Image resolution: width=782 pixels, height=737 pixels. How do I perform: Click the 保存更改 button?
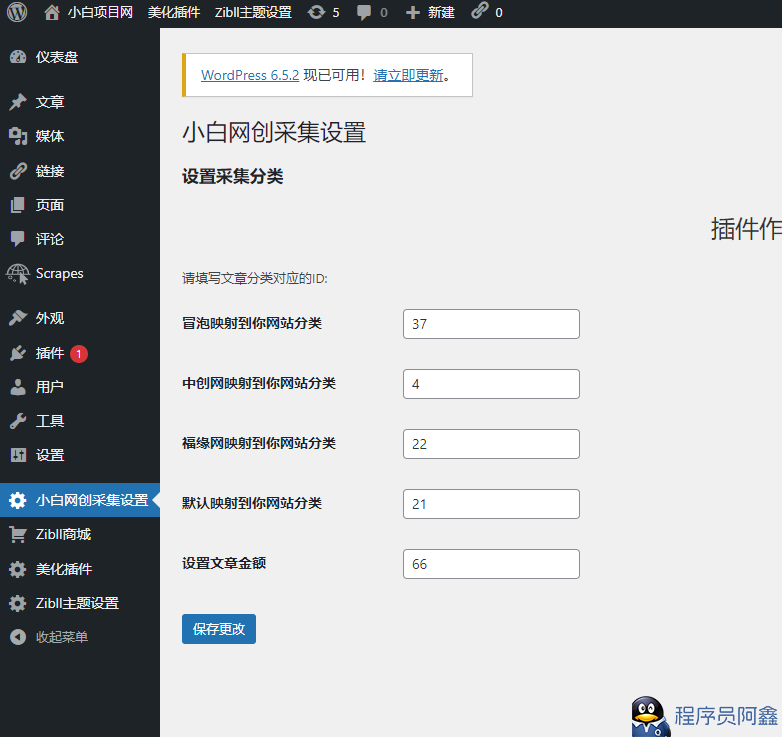[219, 629]
